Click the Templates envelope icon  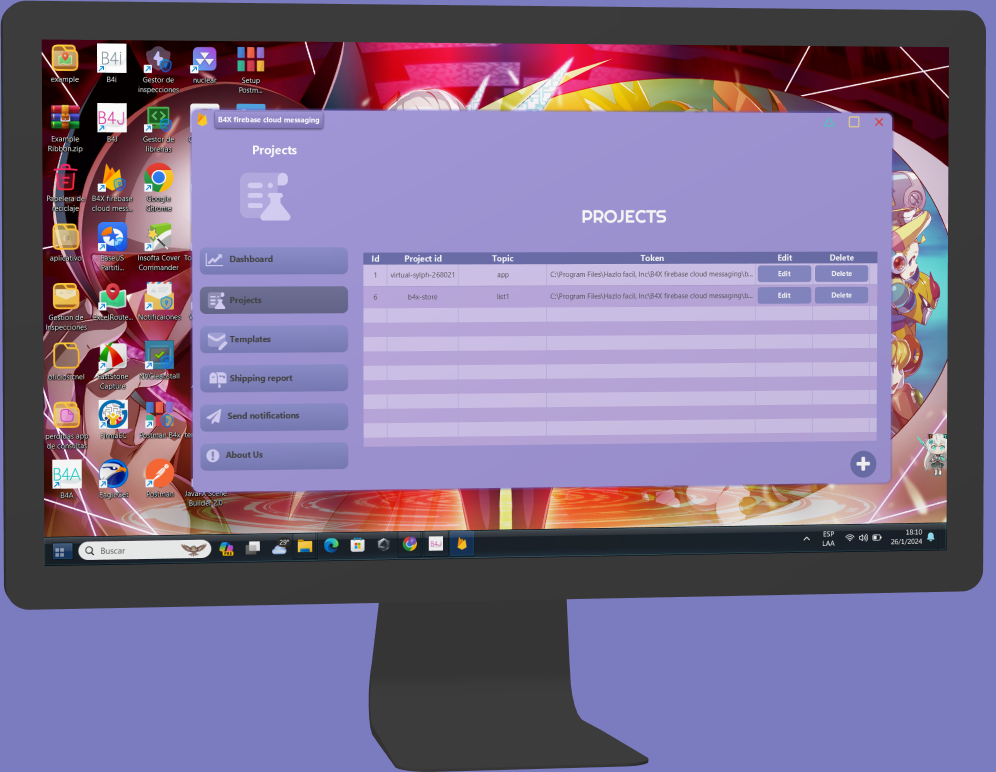click(216, 338)
